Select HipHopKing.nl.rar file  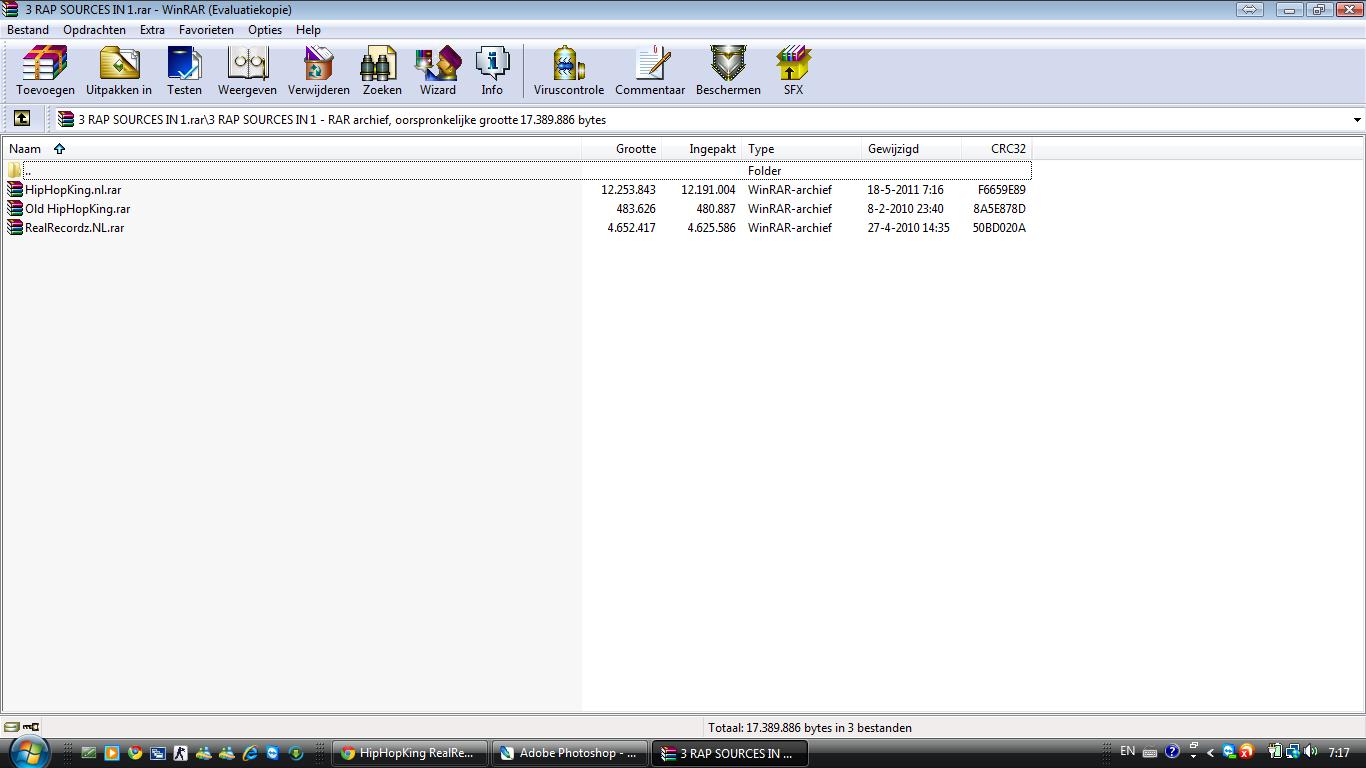coord(73,190)
